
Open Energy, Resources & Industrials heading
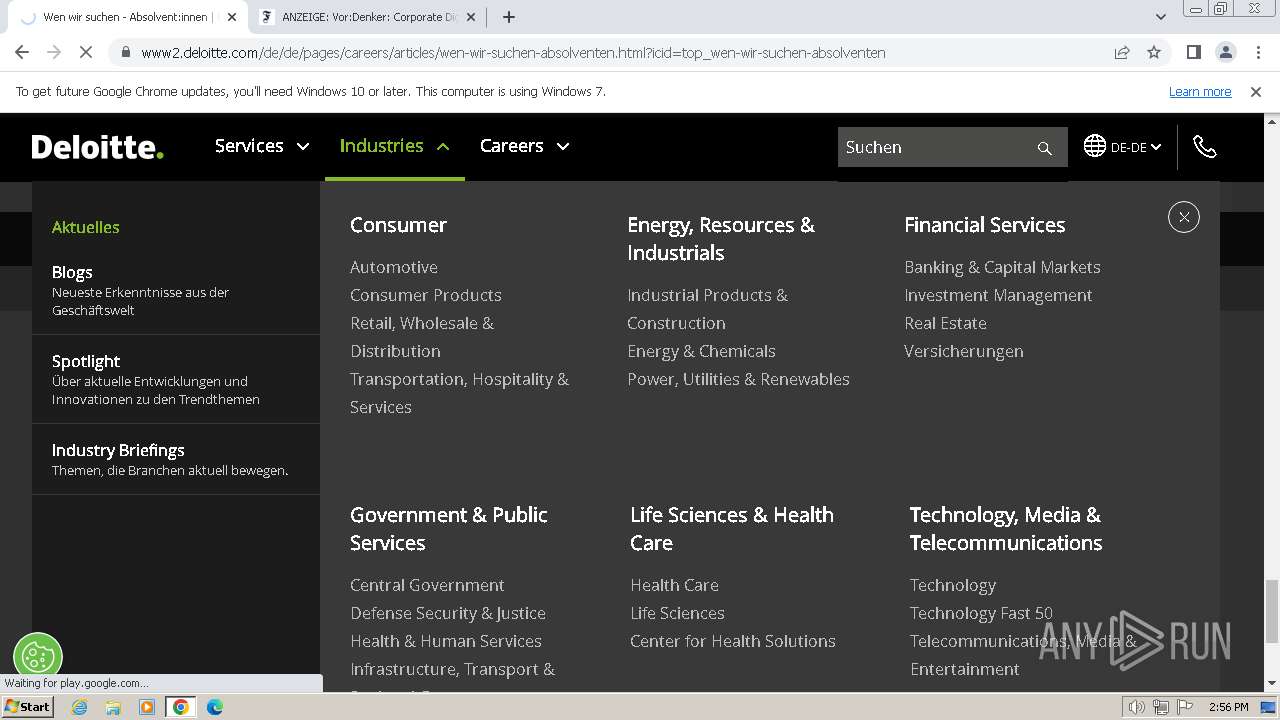point(721,239)
